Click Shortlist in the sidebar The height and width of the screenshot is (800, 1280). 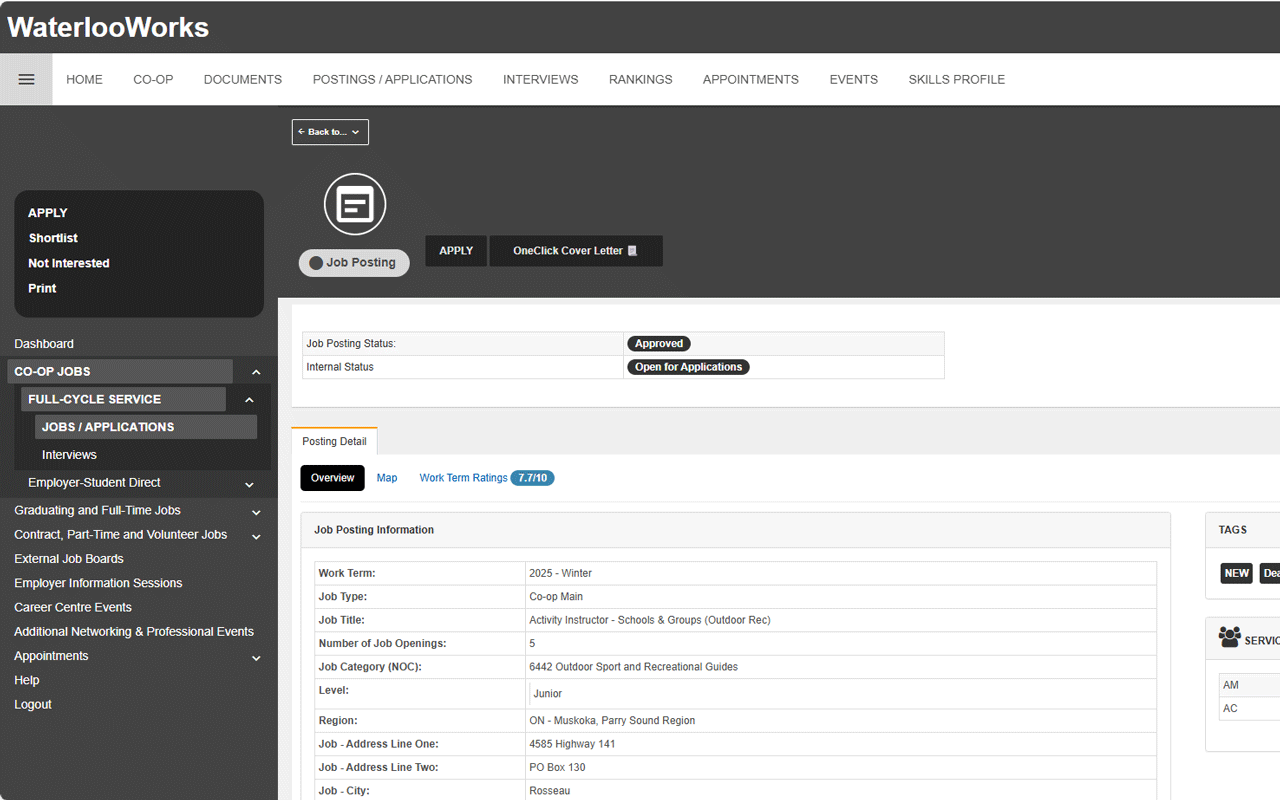(x=53, y=238)
